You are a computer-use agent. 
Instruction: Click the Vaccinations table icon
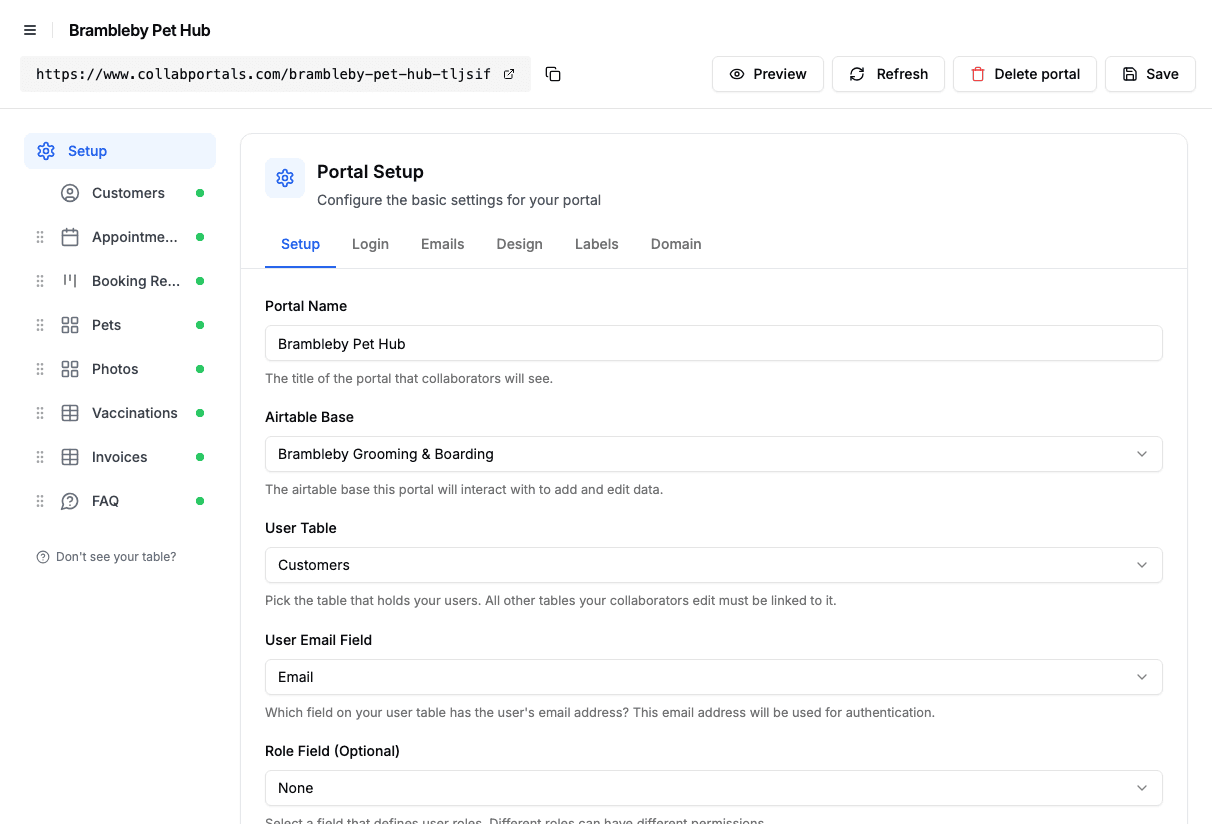click(x=70, y=413)
